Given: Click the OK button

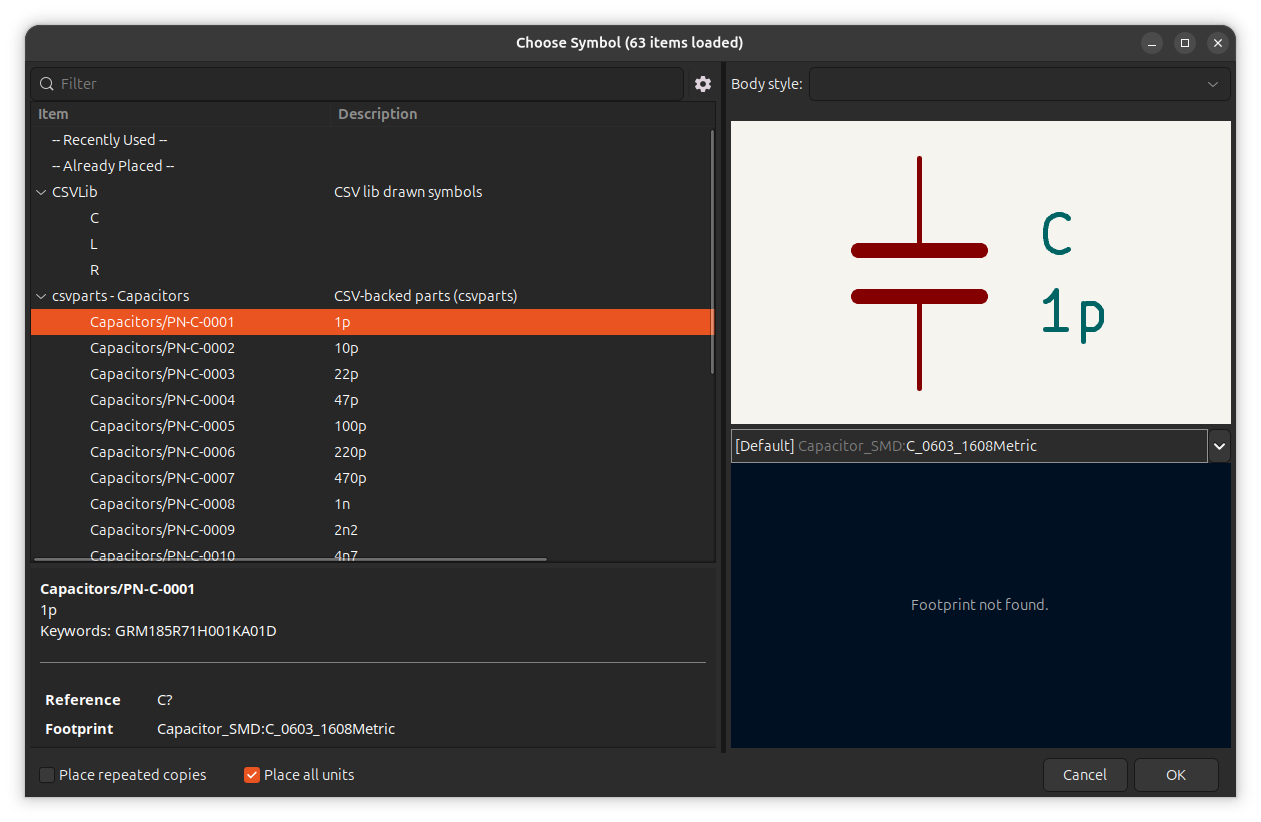Looking at the screenshot, I should (1176, 775).
